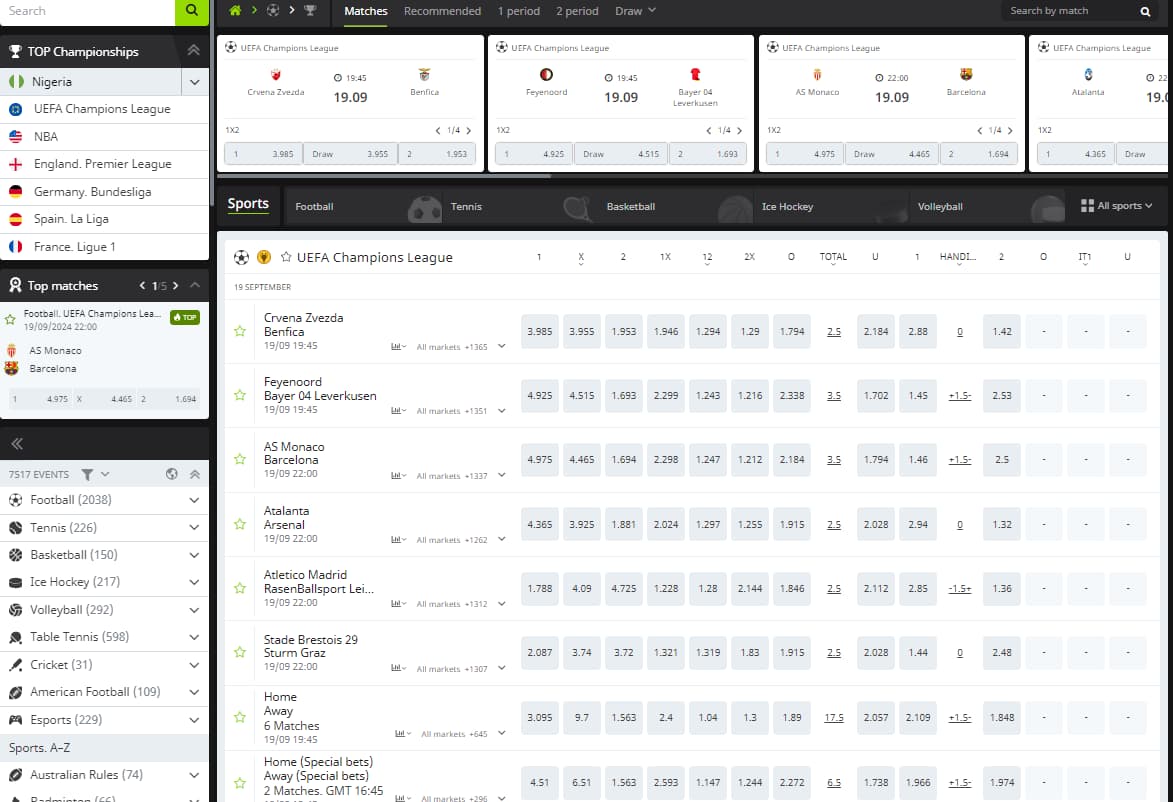Go to home via breadcrumb house icon
1173x802 pixels.
(x=235, y=10)
